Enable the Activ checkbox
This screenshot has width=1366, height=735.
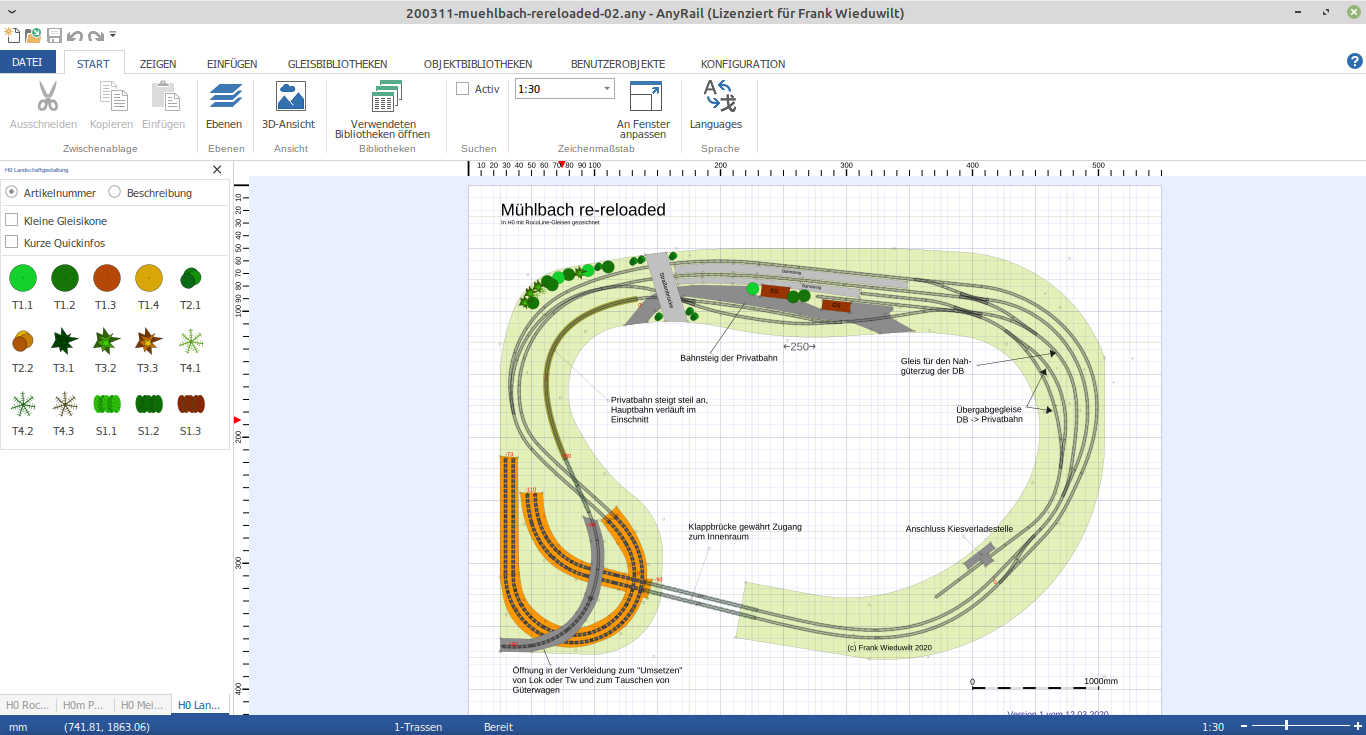[462, 89]
